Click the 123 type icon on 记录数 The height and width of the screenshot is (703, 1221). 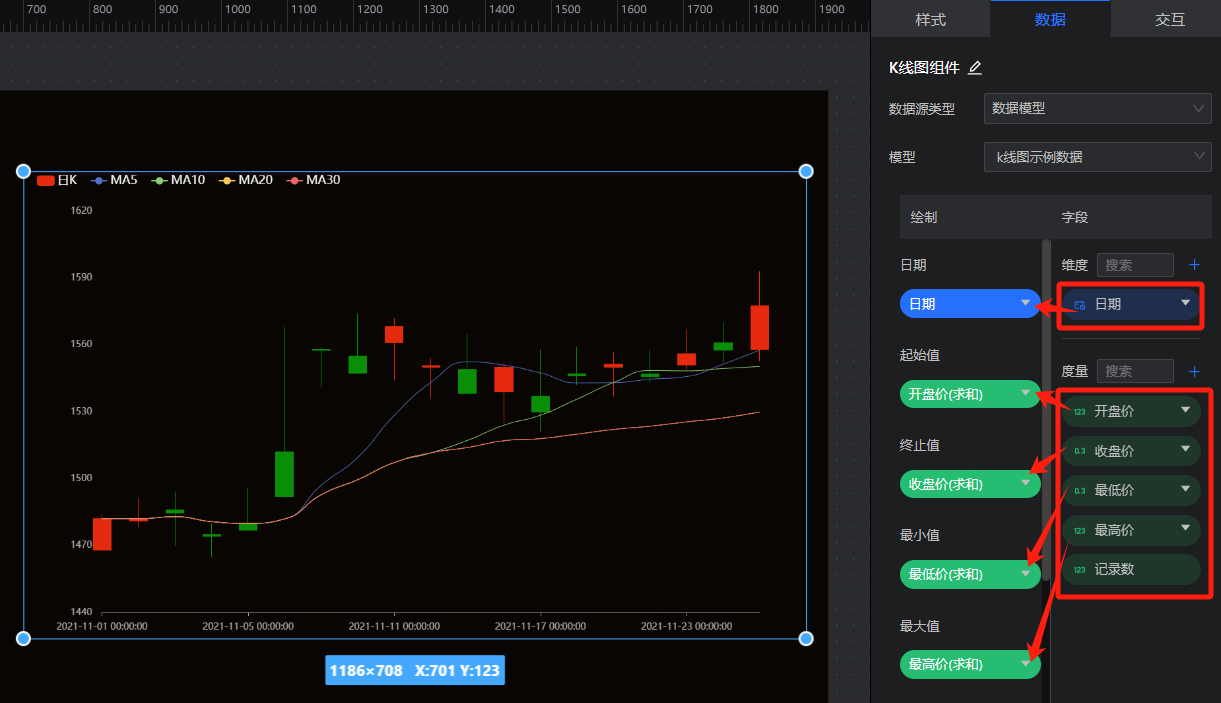(1079, 570)
